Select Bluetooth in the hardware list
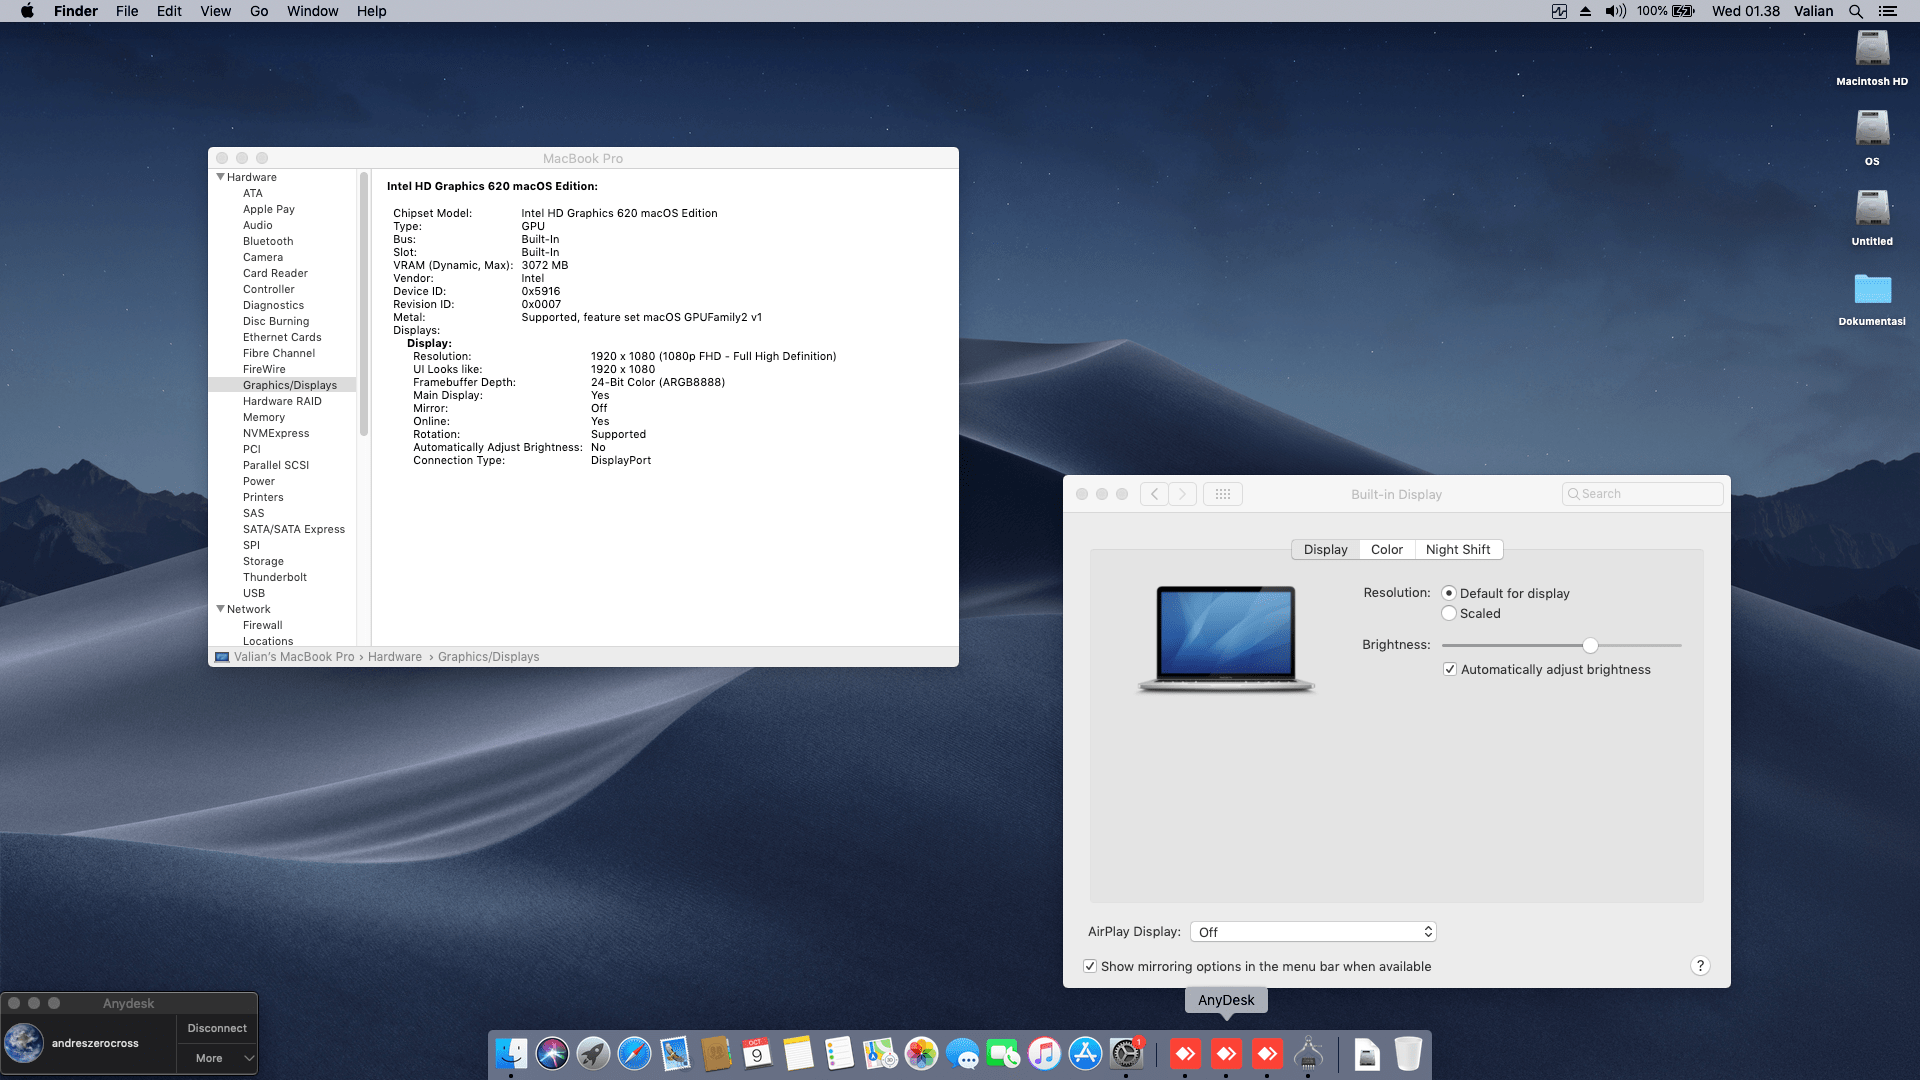This screenshot has height=1080, width=1920. tap(268, 241)
